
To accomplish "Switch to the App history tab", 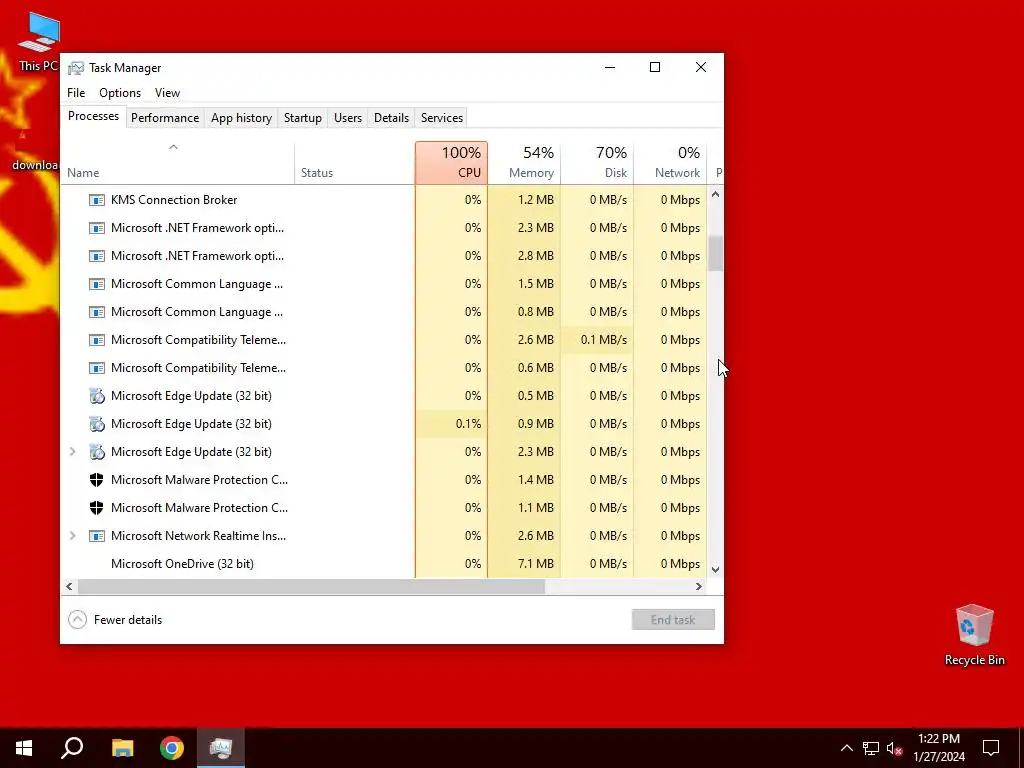I will pyautogui.click(x=241, y=118).
